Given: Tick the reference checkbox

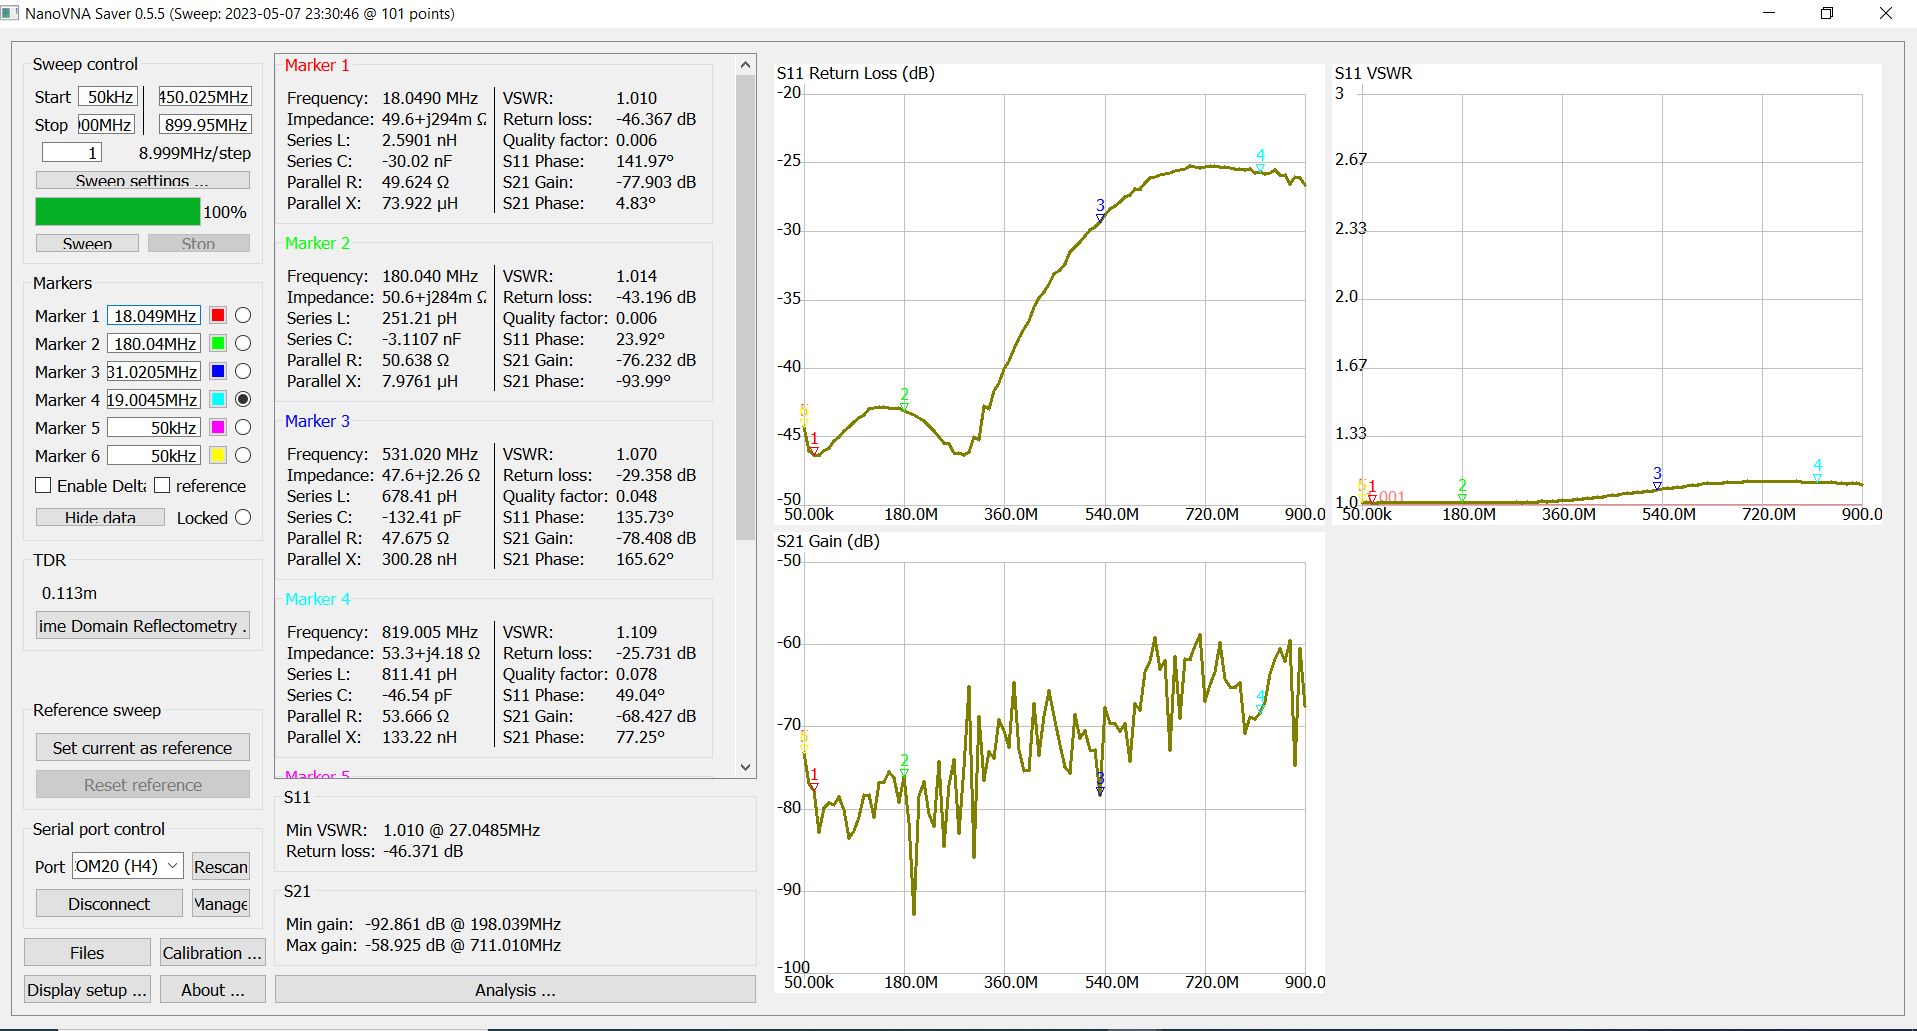Looking at the screenshot, I should tap(162, 485).
